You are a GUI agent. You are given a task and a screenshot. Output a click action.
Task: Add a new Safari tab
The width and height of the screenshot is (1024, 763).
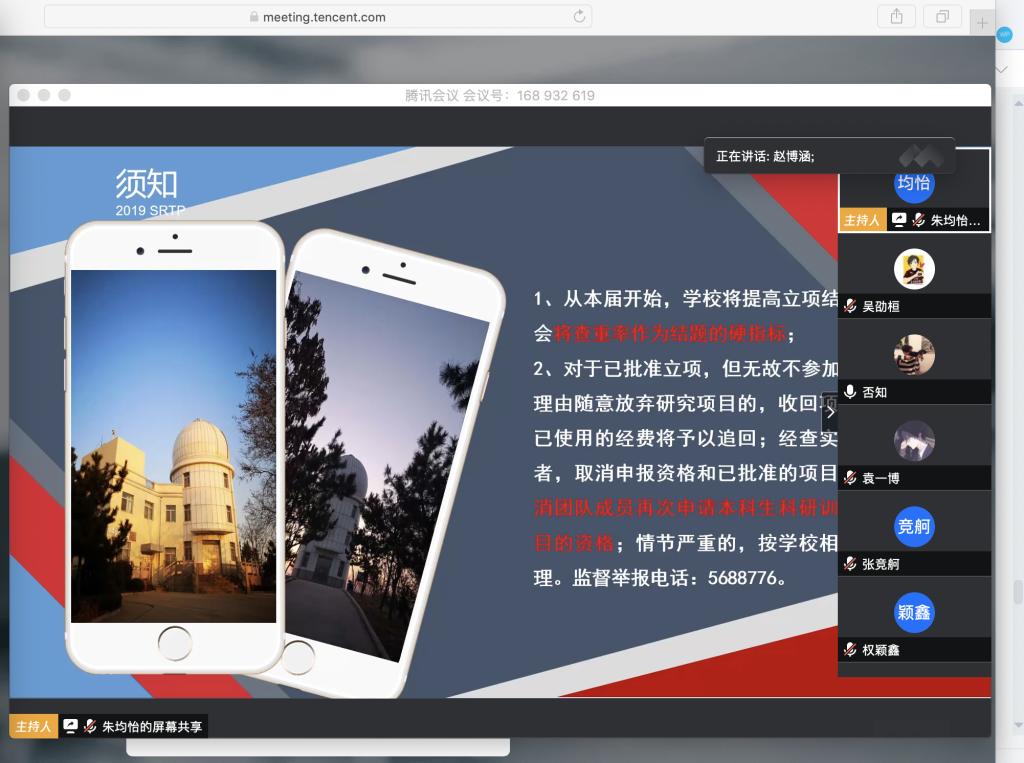click(x=982, y=22)
